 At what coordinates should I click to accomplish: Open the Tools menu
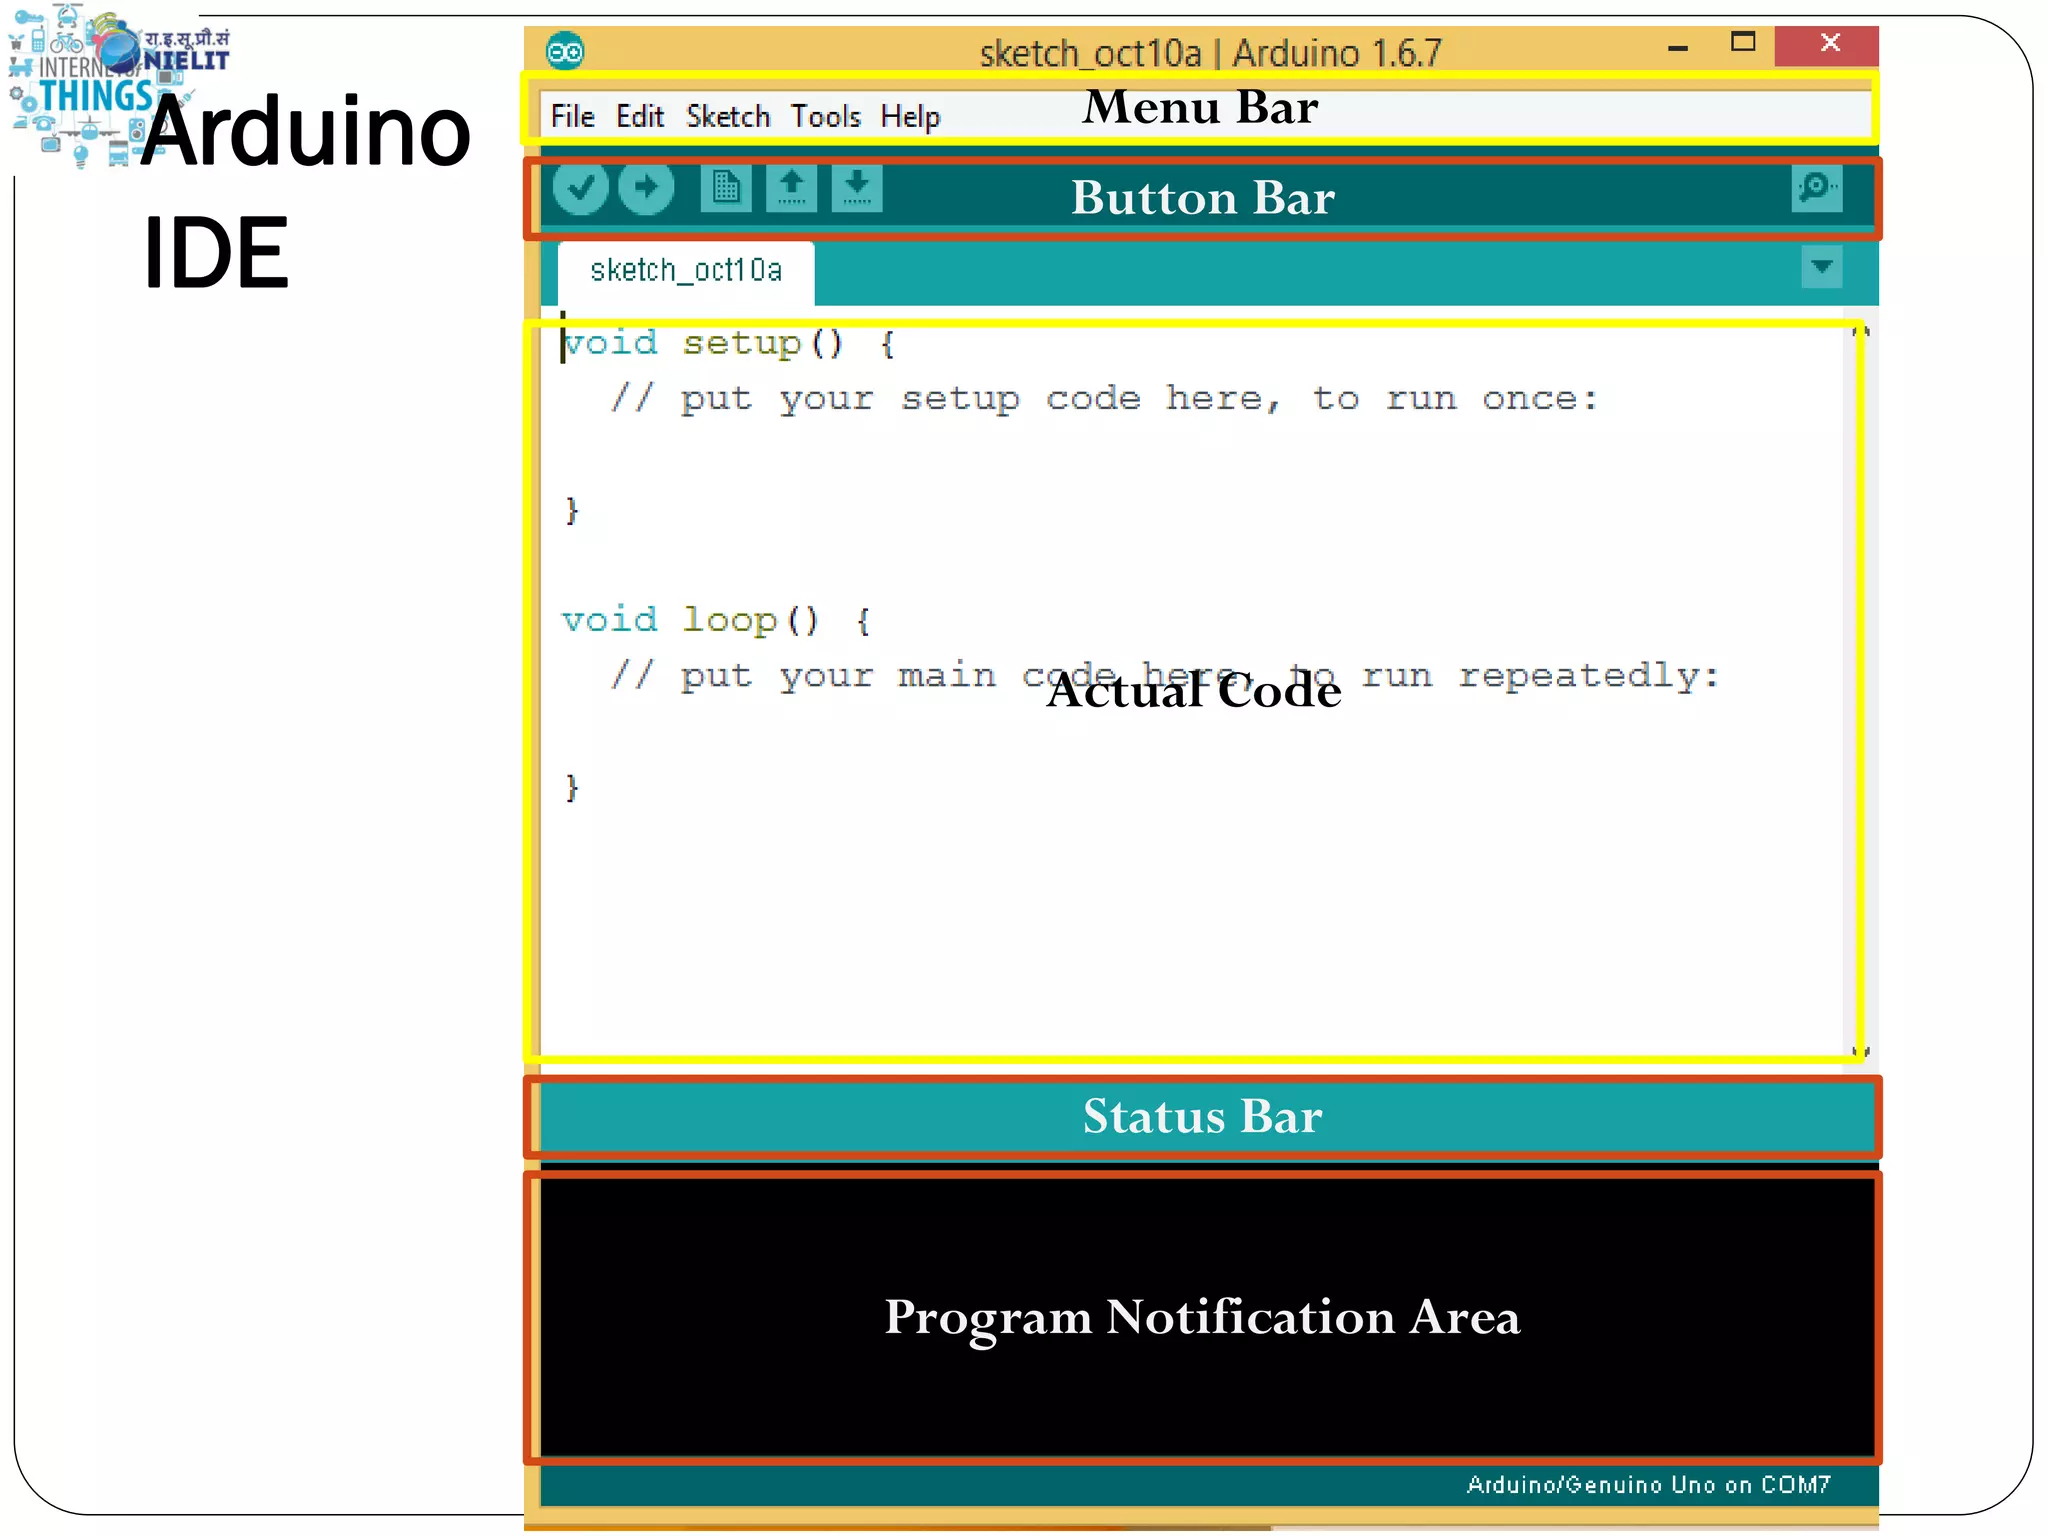pos(825,117)
